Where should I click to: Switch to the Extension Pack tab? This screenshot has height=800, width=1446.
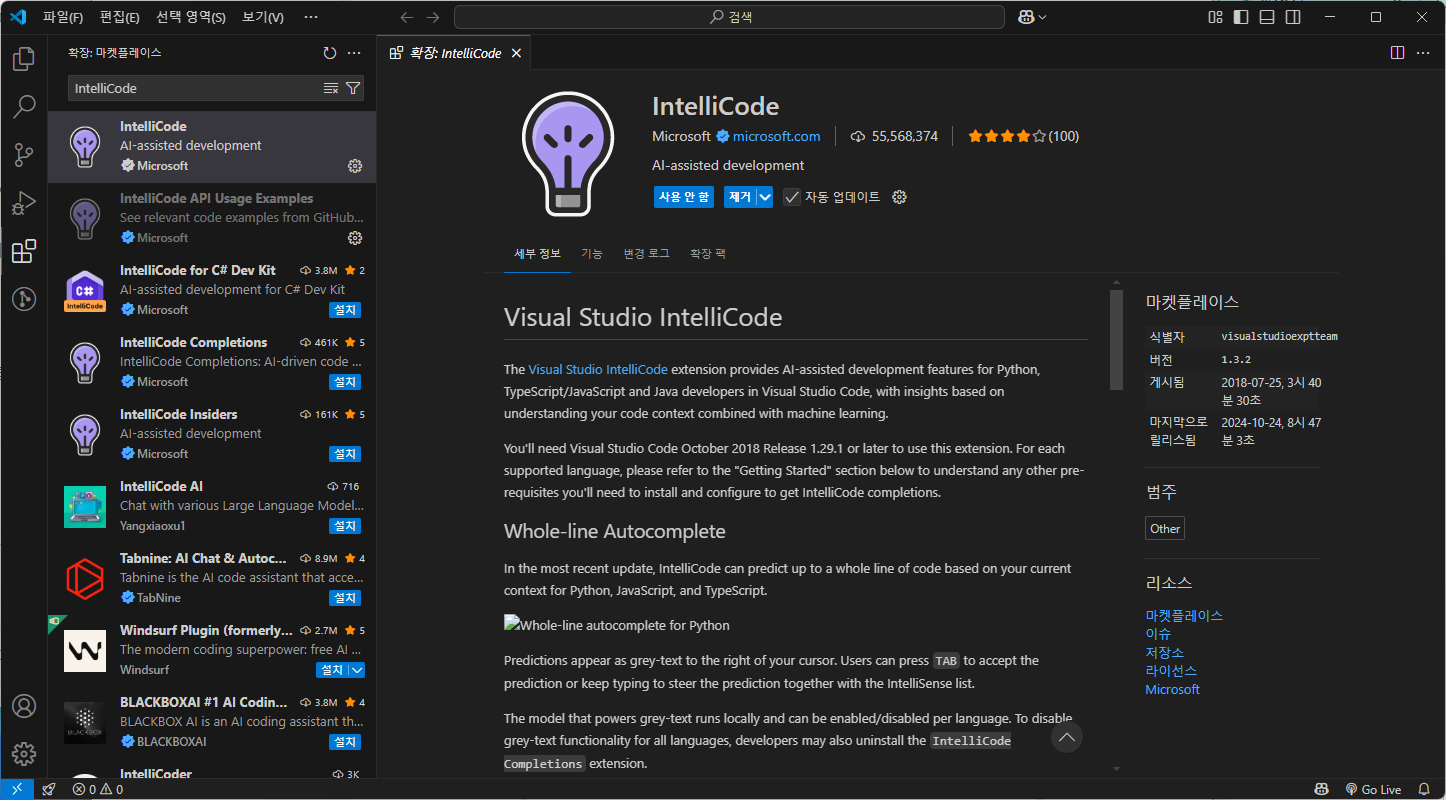(708, 254)
